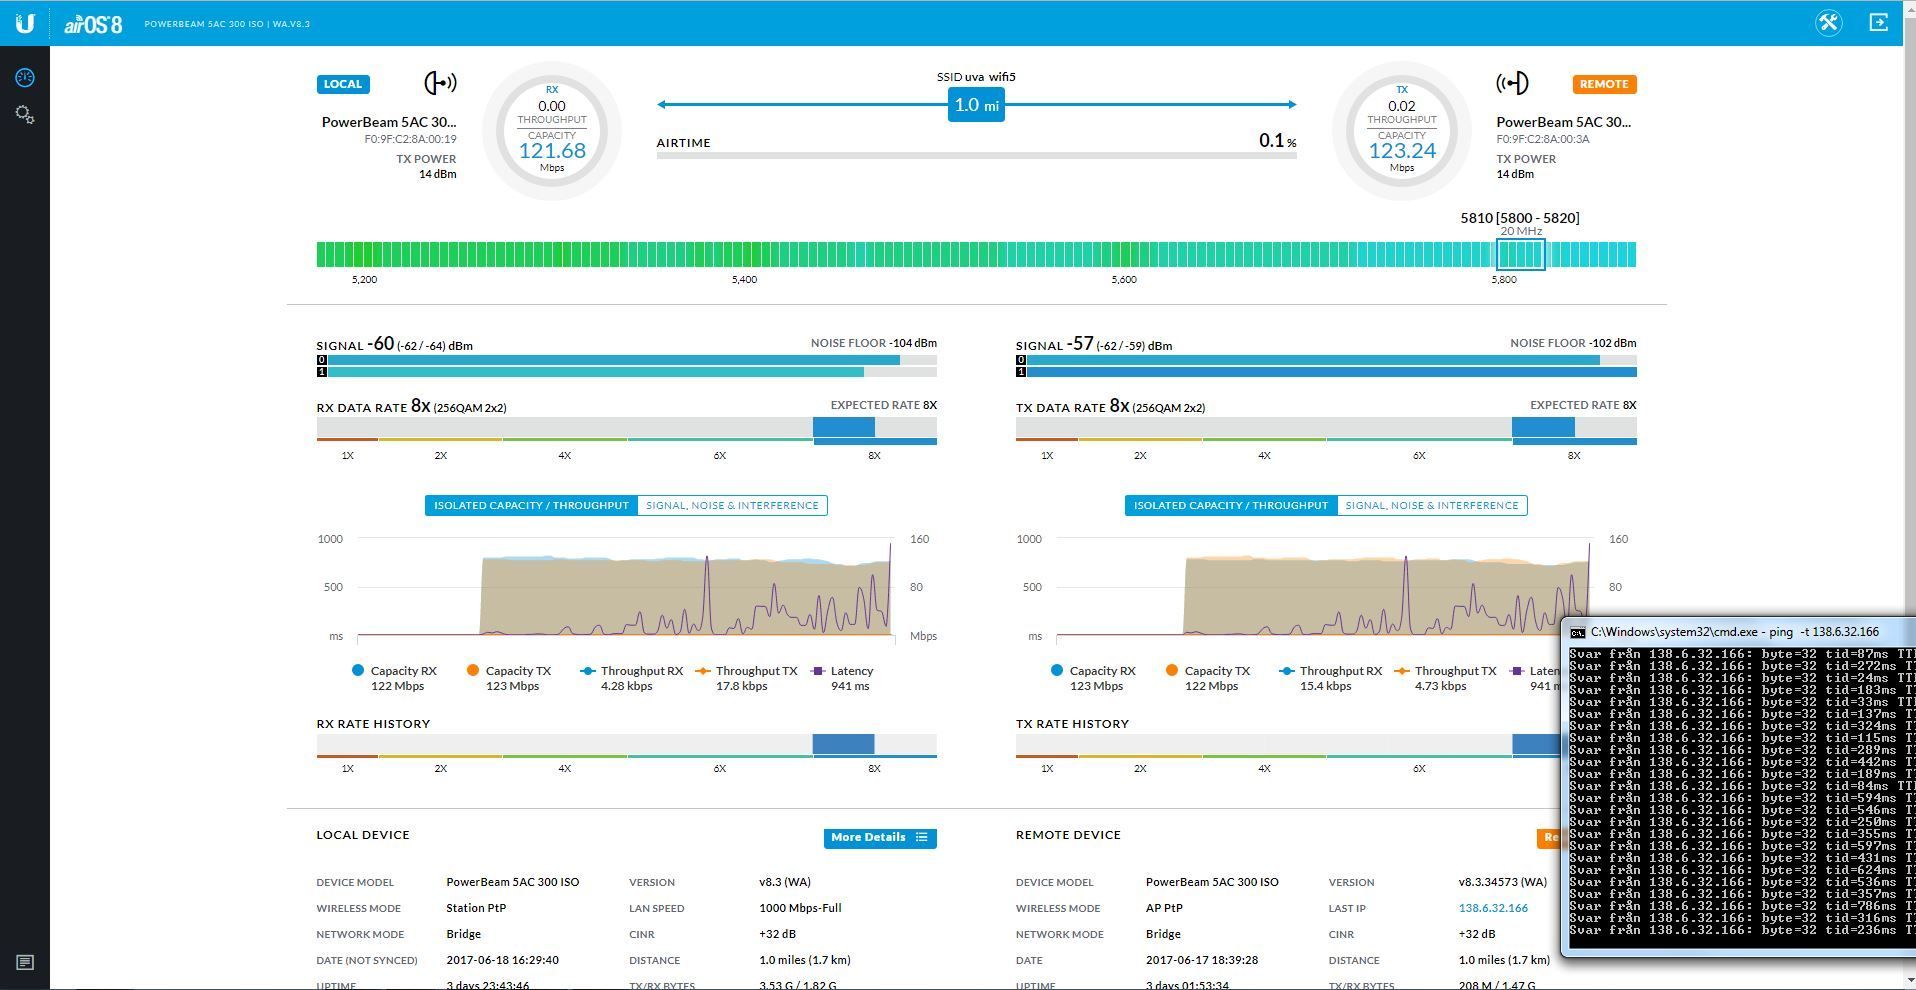This screenshot has height=990, width=1916.
Task: Click local signal chain 0 bar
Action: point(626,360)
